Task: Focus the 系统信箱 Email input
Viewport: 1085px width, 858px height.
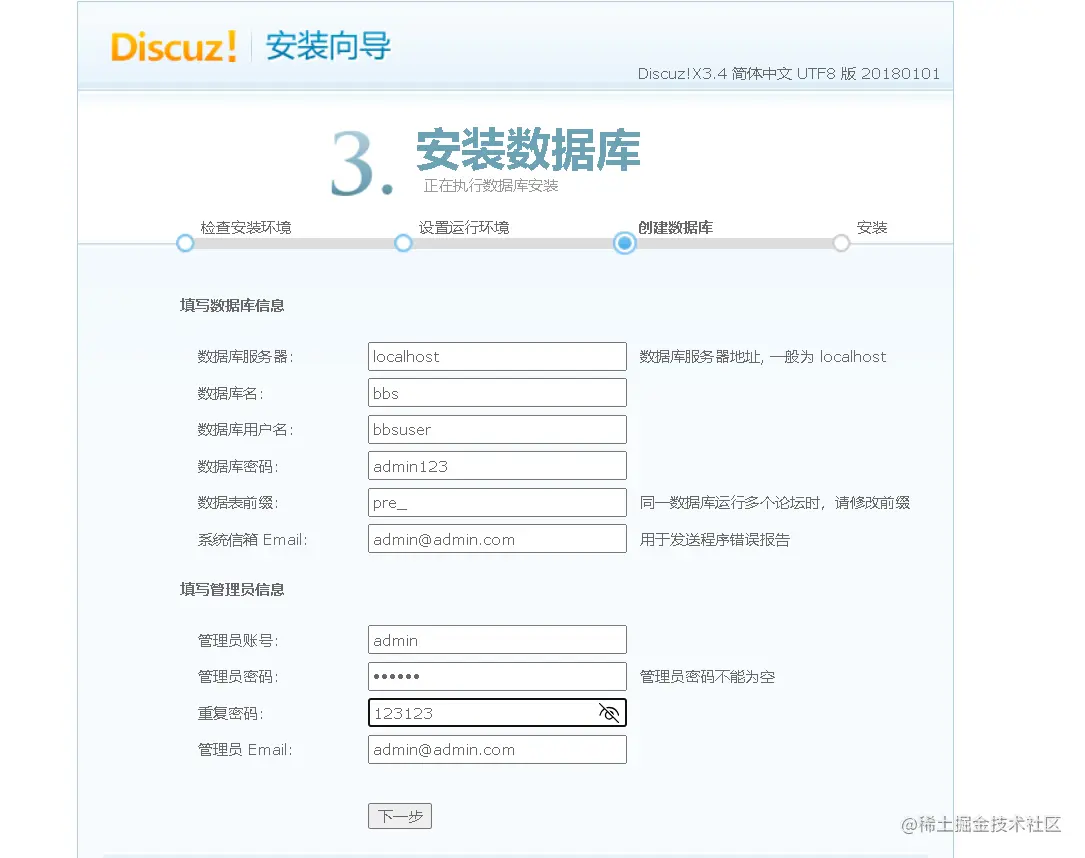Action: click(497, 539)
